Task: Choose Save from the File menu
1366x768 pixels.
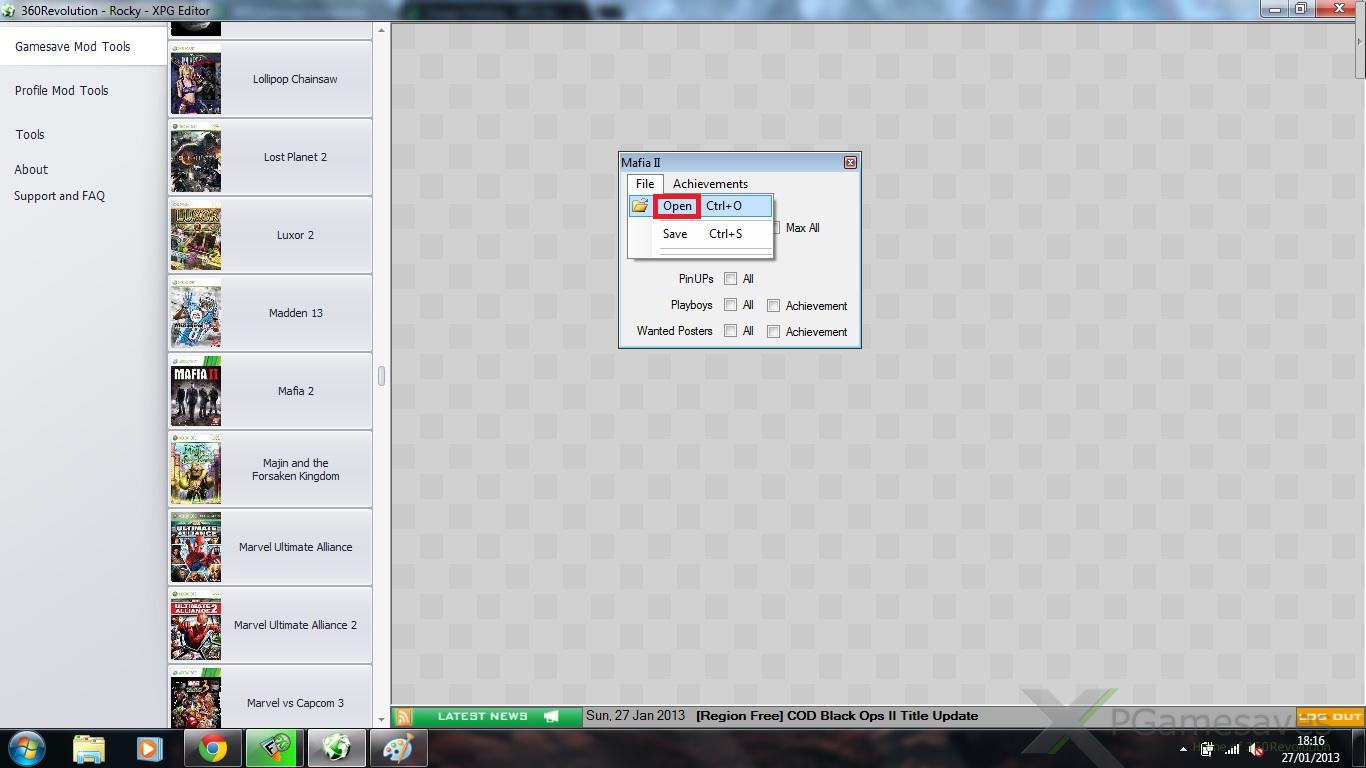Action: (x=675, y=234)
